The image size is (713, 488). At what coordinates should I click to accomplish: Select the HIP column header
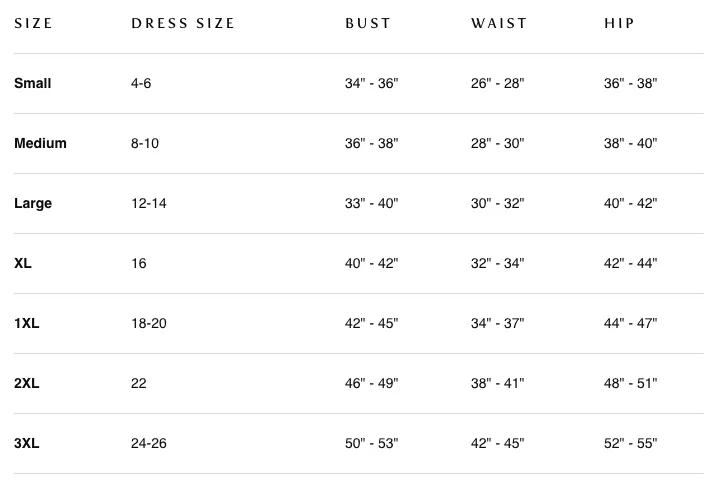(x=620, y=23)
